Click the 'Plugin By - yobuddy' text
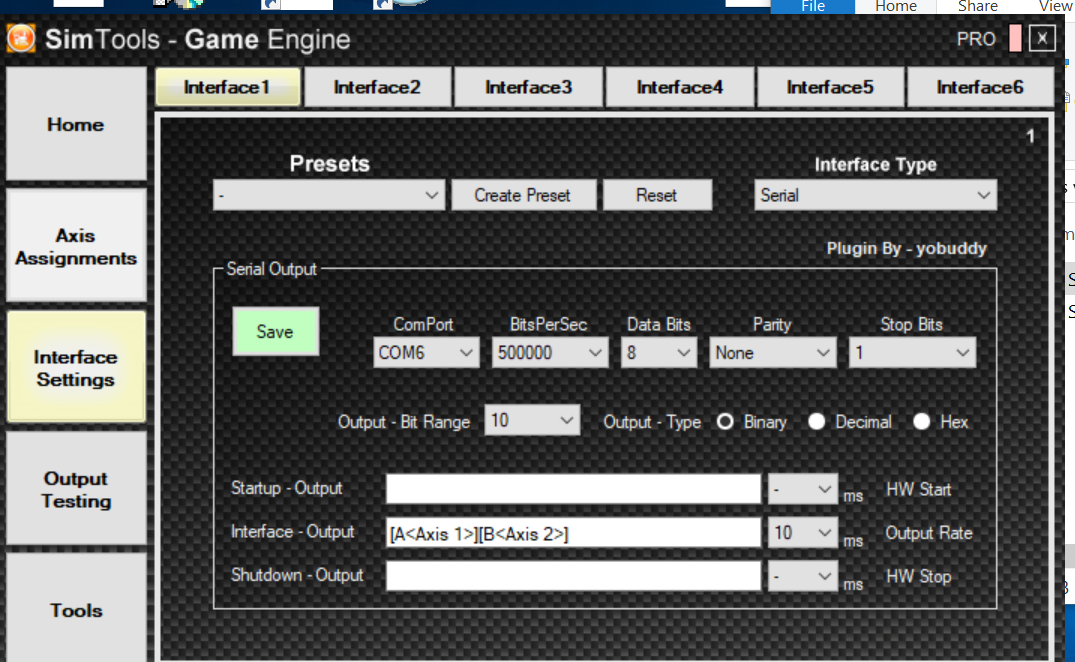The image size is (1075, 662). point(906,248)
